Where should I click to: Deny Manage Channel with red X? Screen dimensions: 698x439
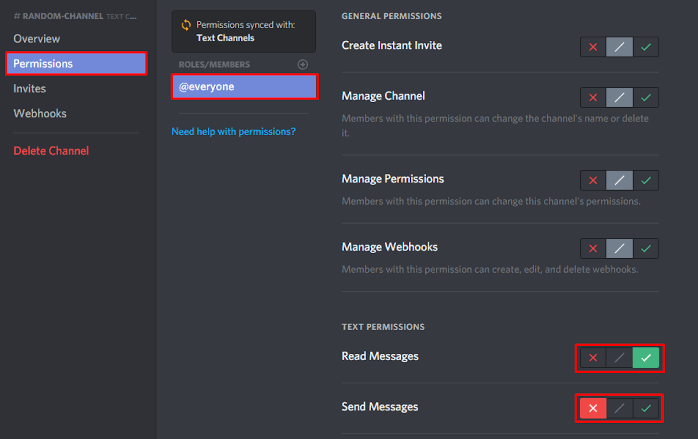pos(593,97)
